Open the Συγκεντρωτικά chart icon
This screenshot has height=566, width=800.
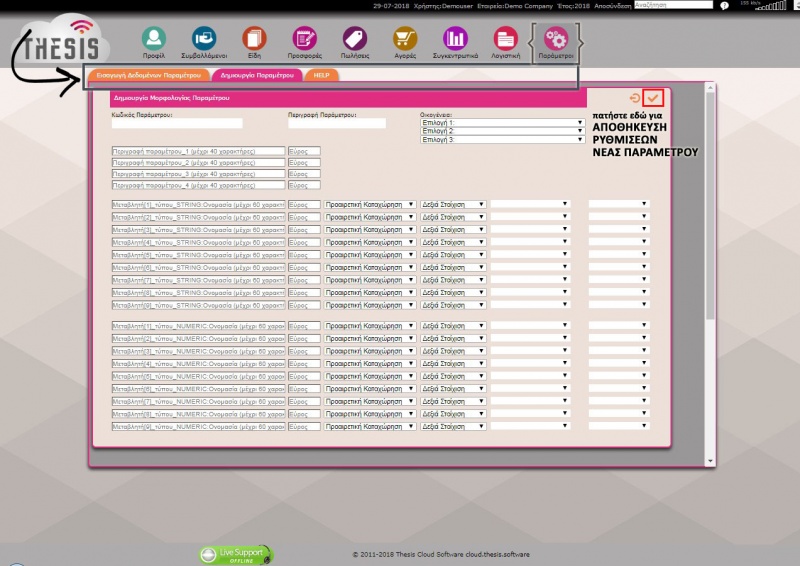tap(456, 39)
